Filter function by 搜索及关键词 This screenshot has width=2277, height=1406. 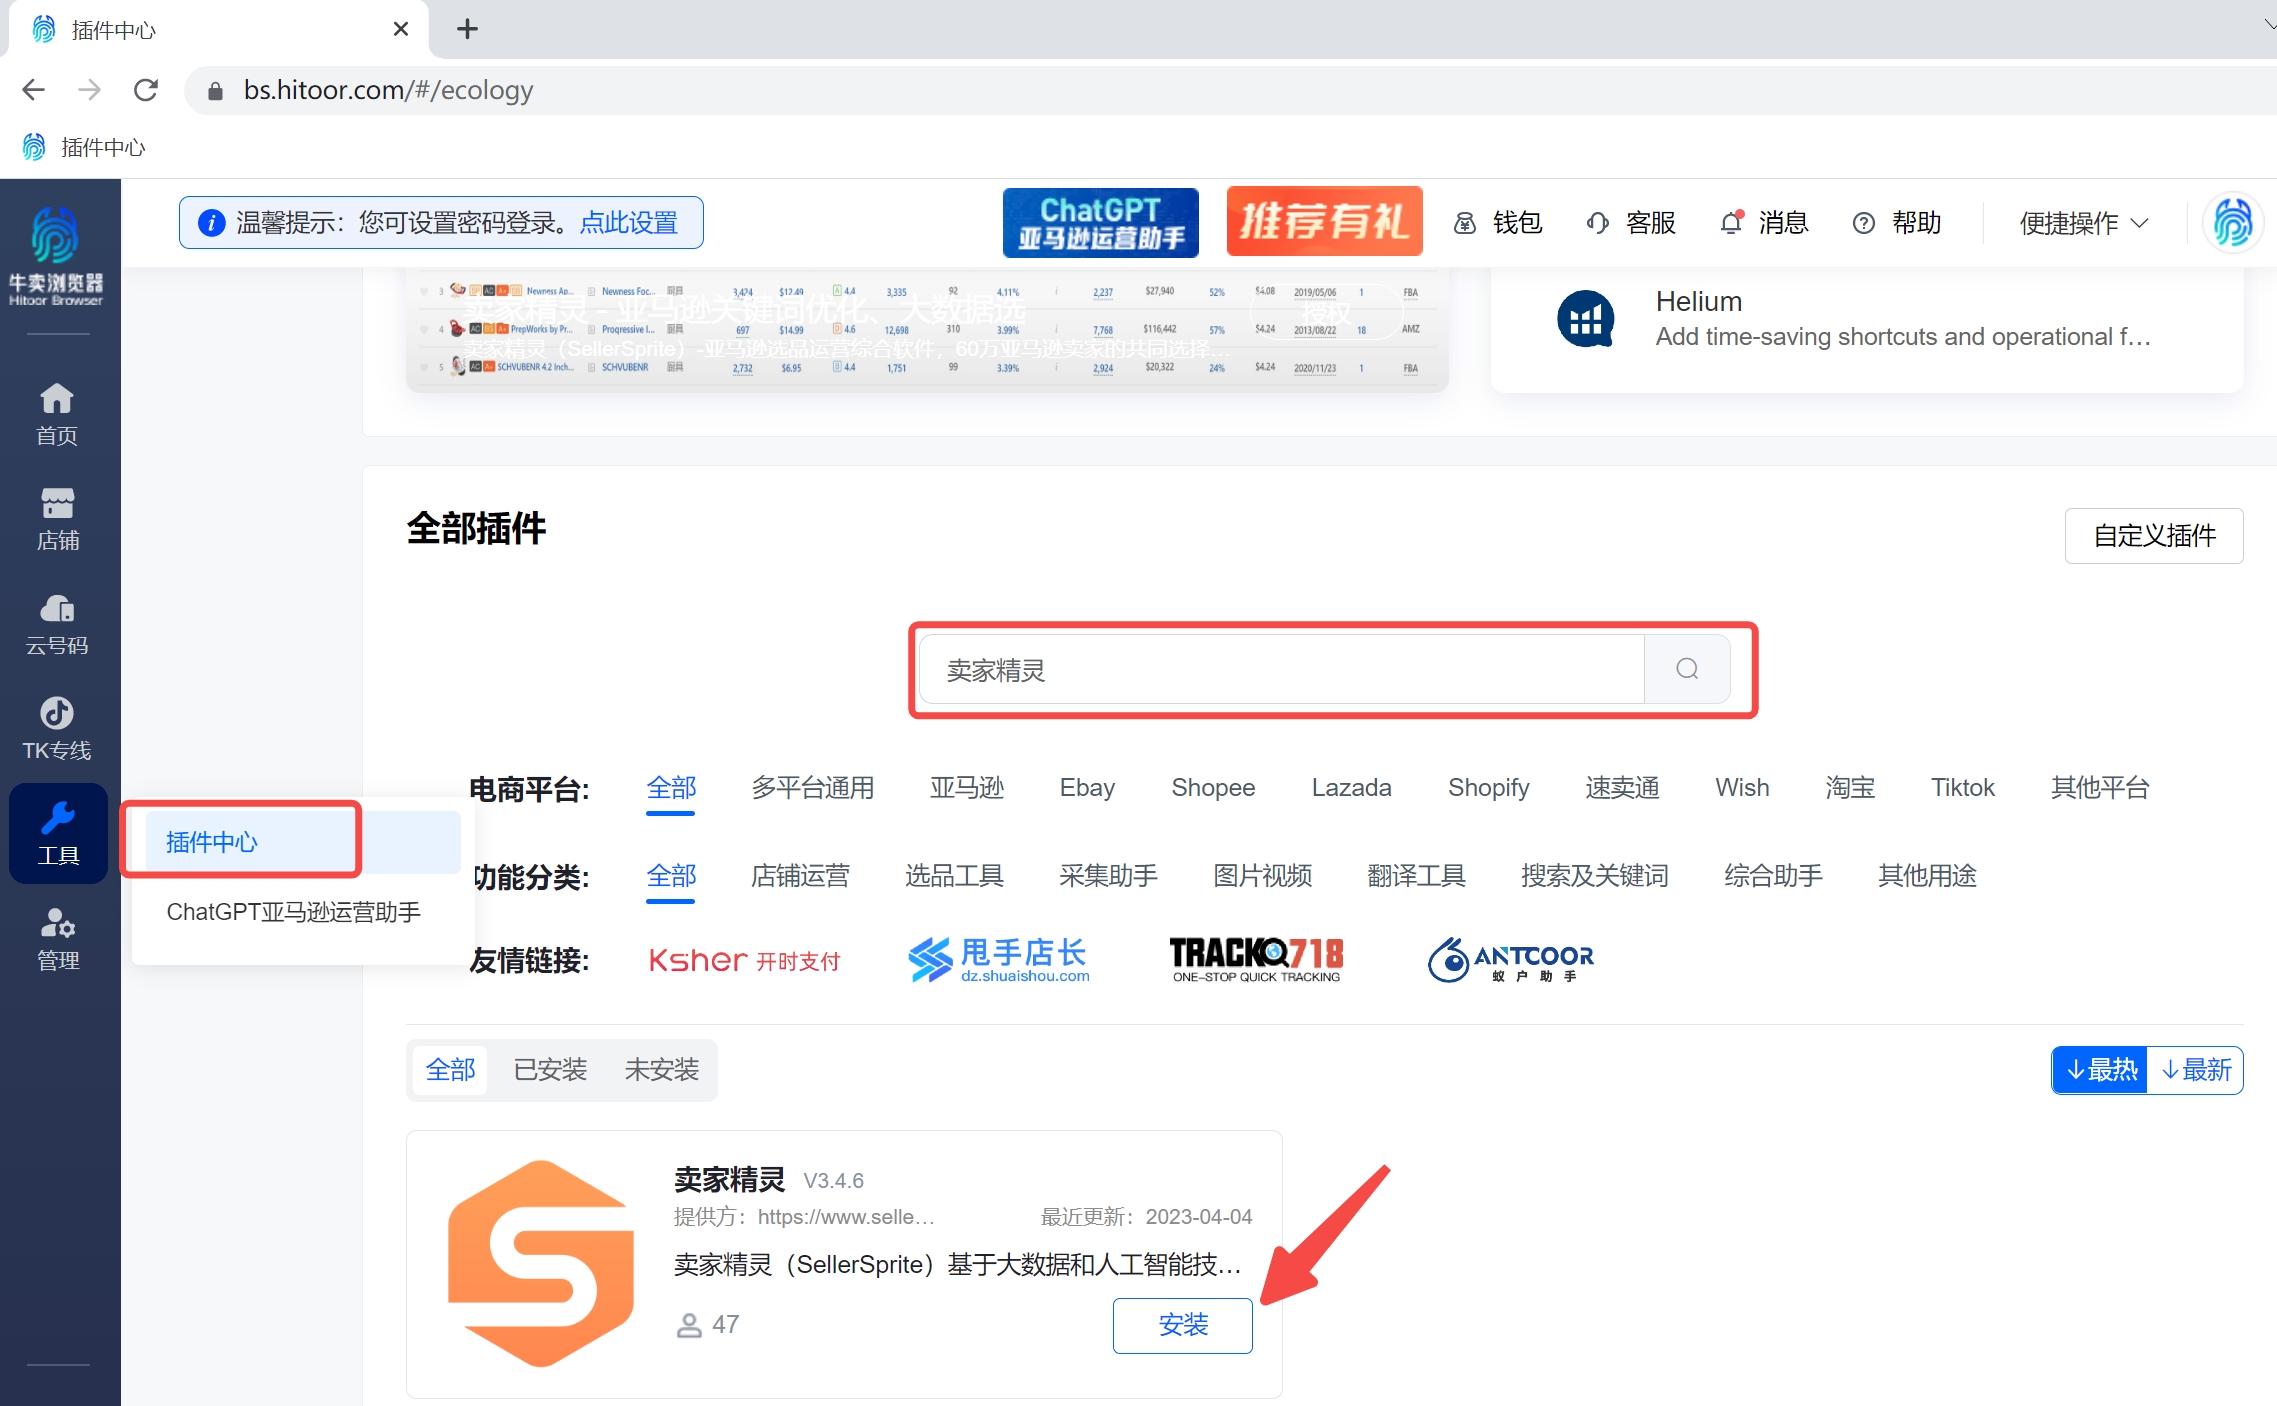click(1595, 876)
